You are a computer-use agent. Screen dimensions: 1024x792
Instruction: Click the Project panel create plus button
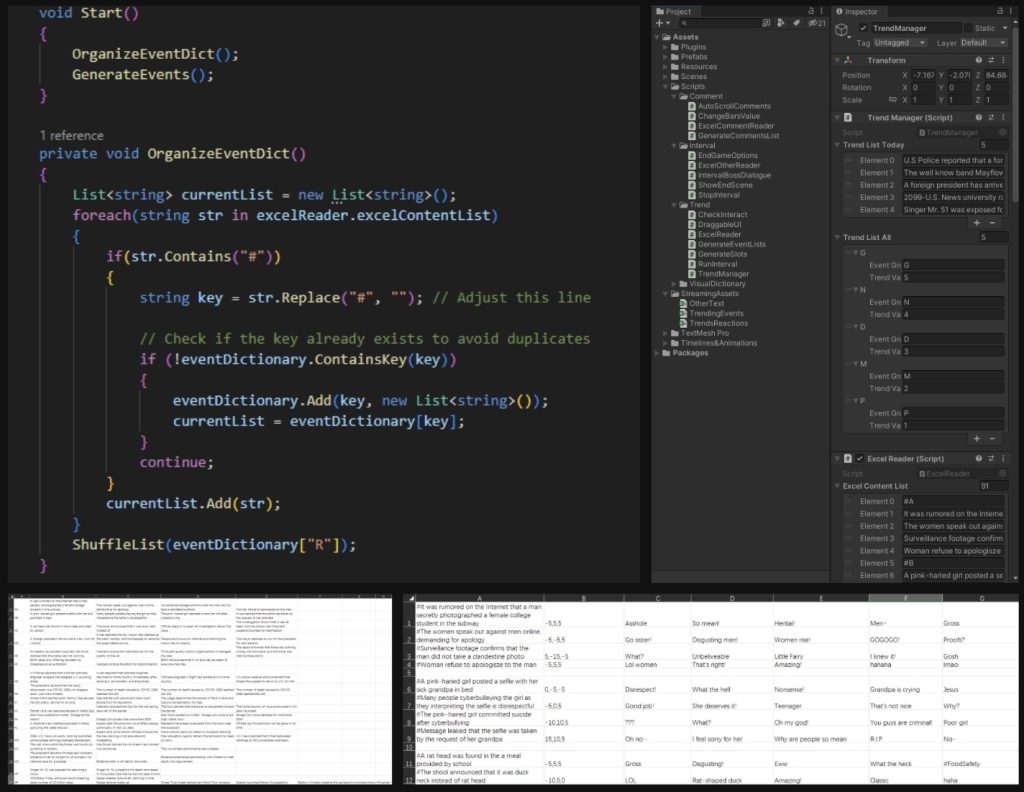click(660, 22)
